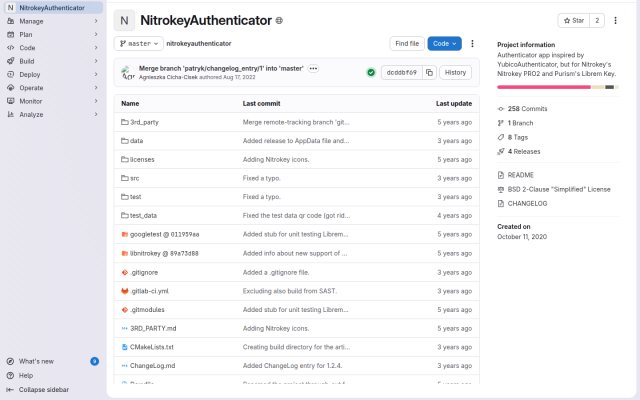This screenshot has height=400, width=640.
Task: Click the 3rd_party folder icon
Action: point(124,122)
